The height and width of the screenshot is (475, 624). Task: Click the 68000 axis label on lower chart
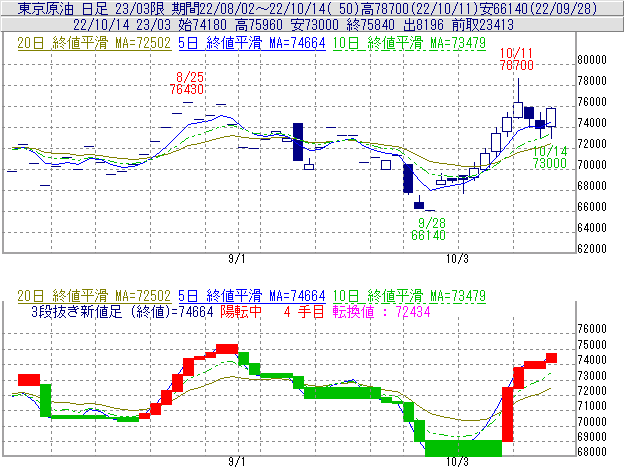pos(592,452)
